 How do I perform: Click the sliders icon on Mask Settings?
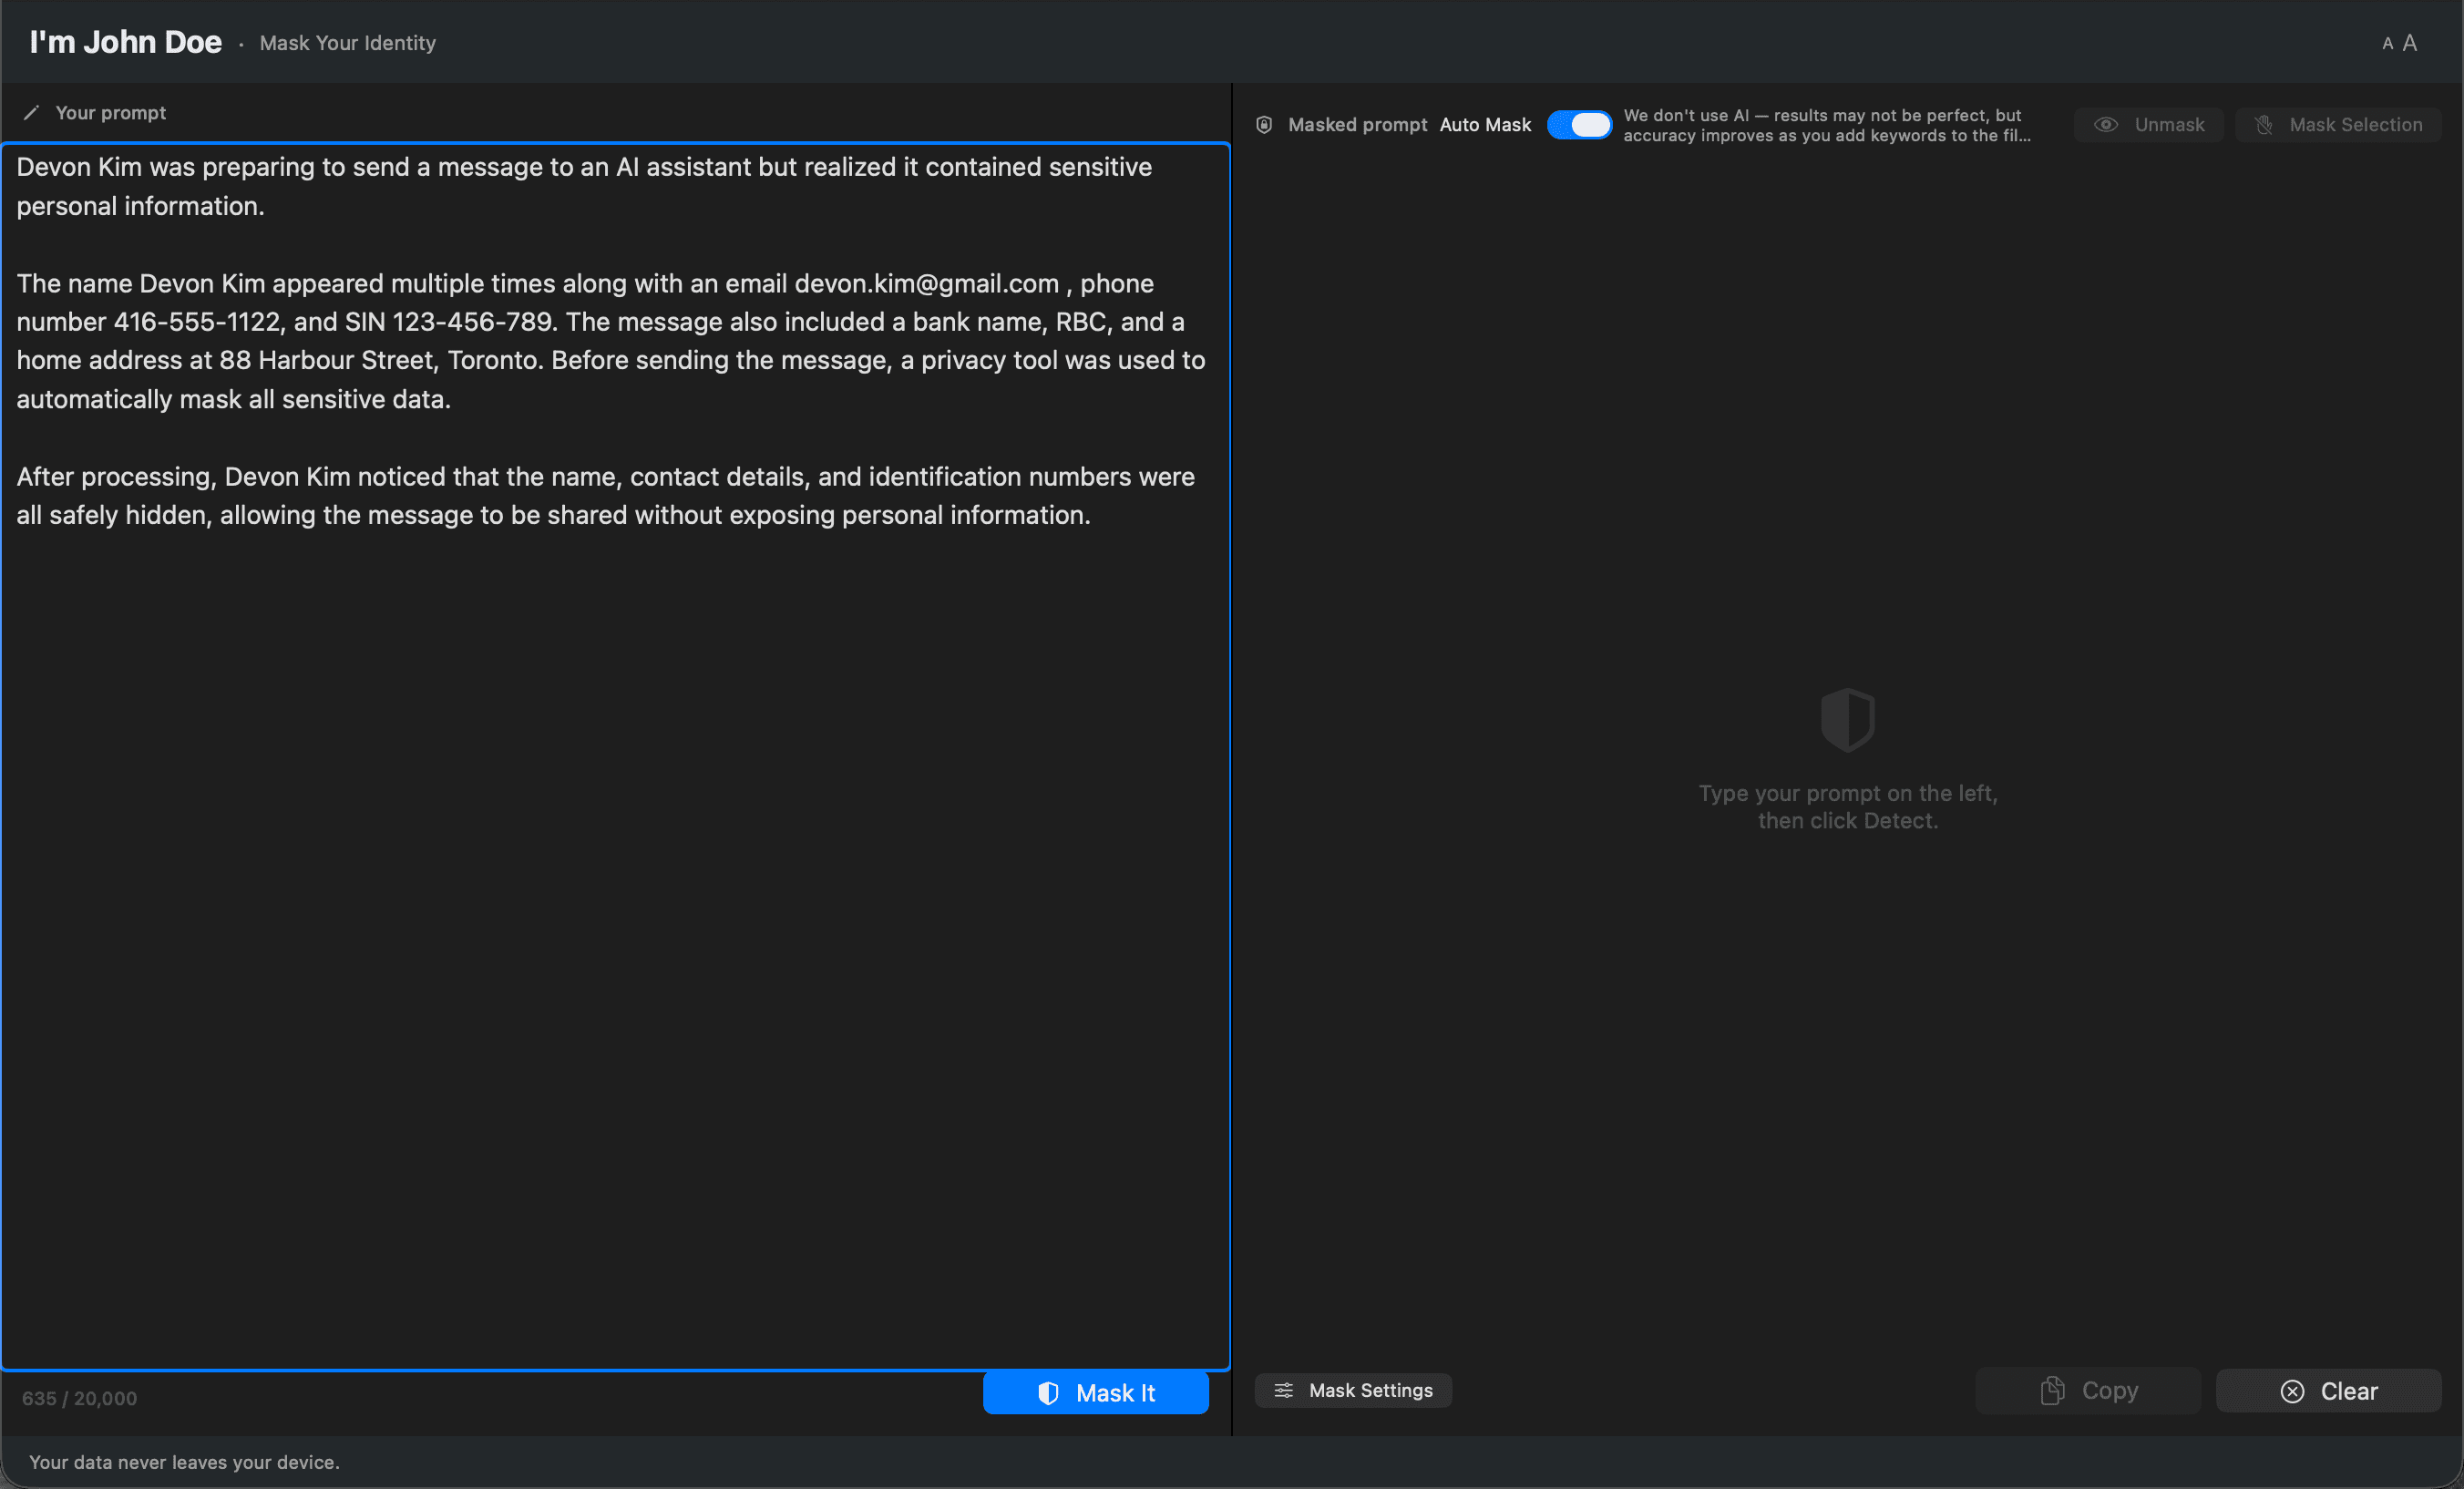1285,1390
